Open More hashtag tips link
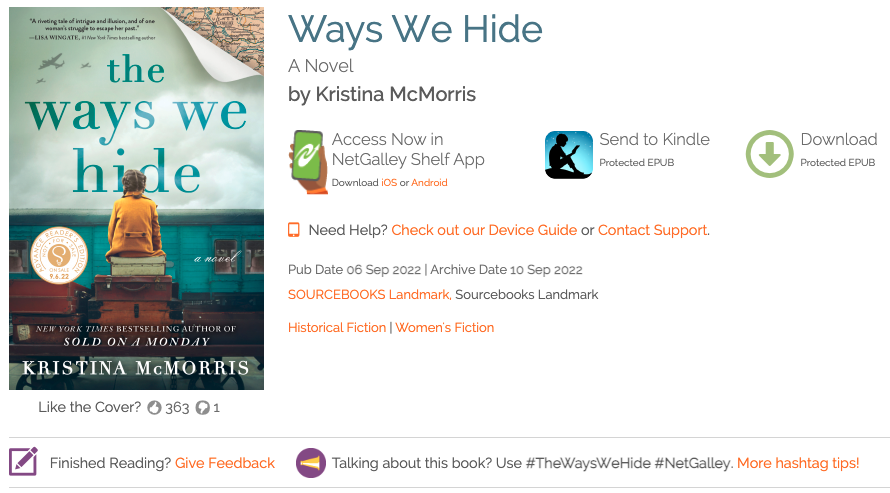The width and height of the screenshot is (890, 493). [x=798, y=463]
